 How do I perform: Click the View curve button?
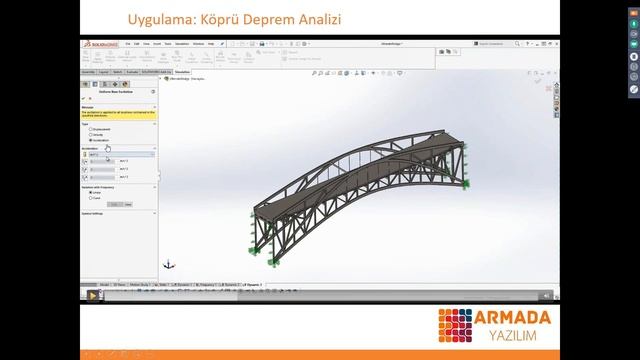[128, 204]
